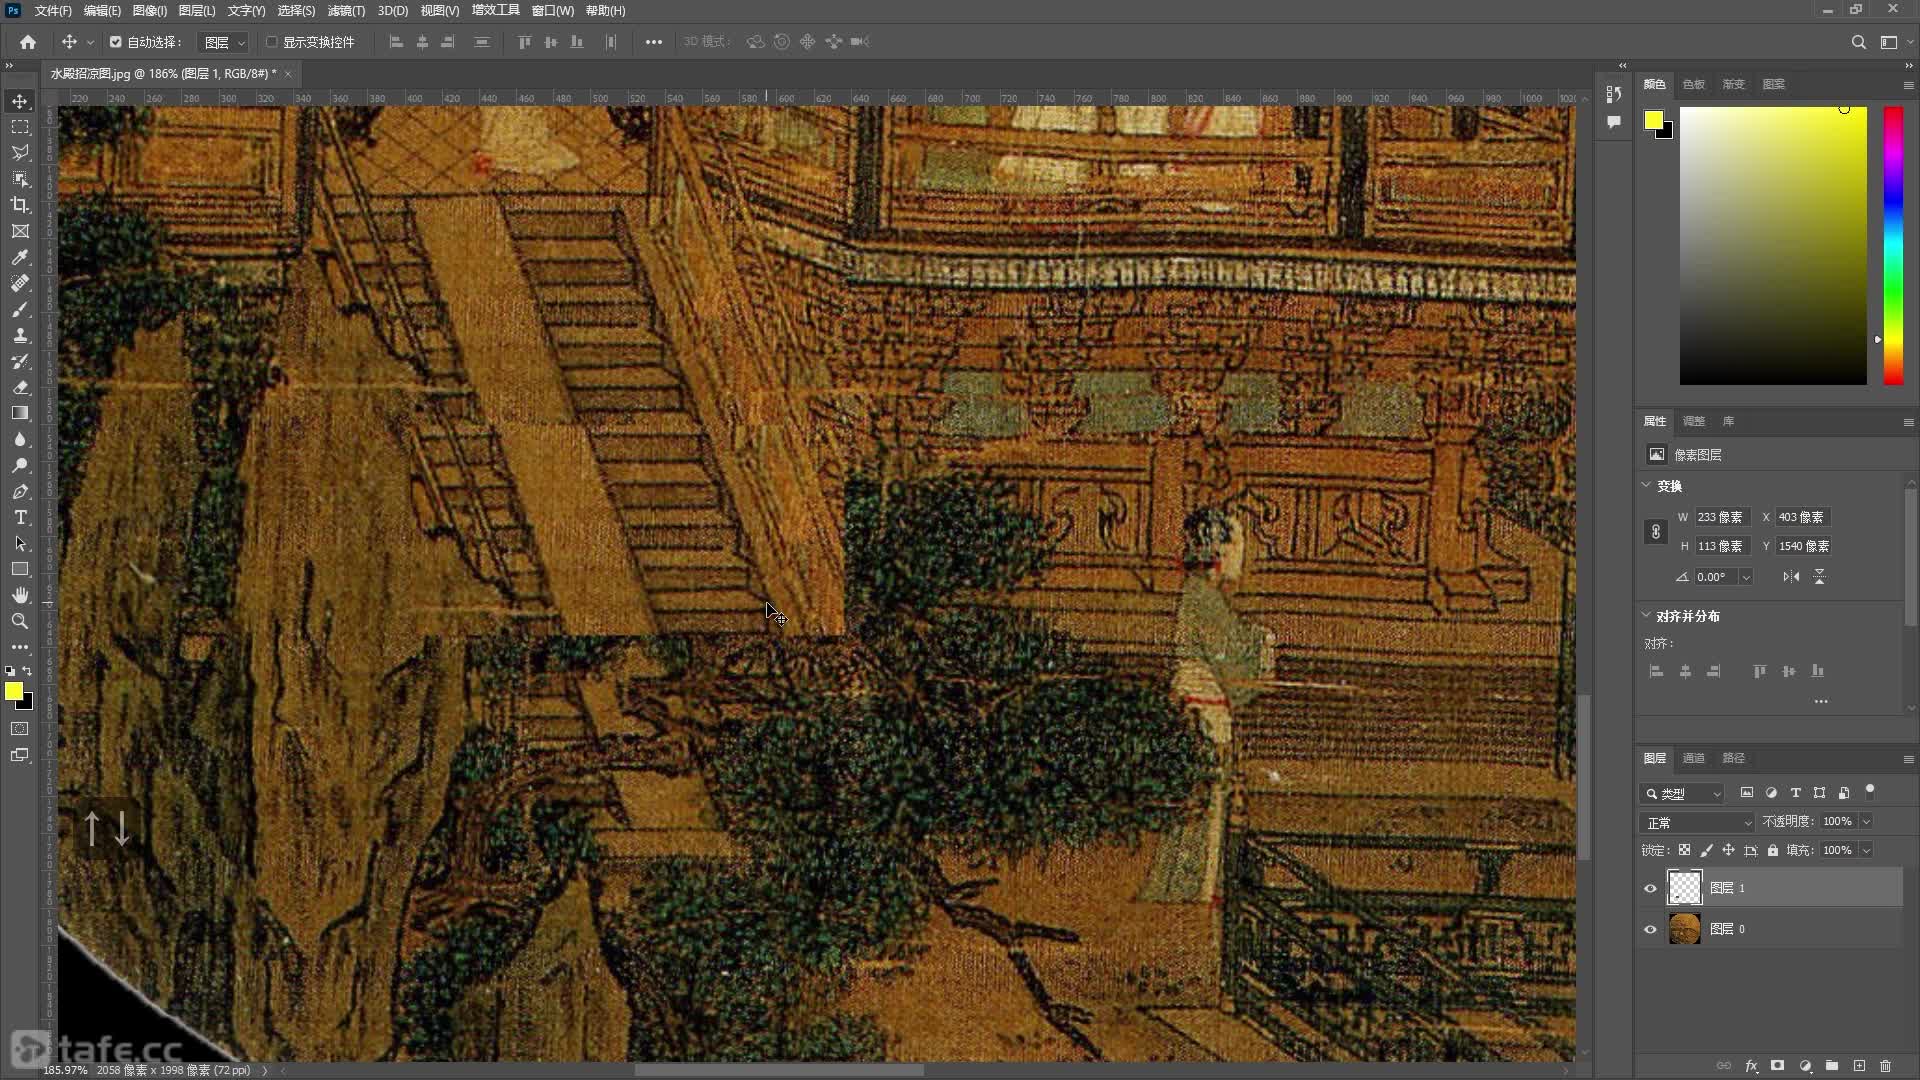Select the Clone Stamp tool

[x=20, y=335]
